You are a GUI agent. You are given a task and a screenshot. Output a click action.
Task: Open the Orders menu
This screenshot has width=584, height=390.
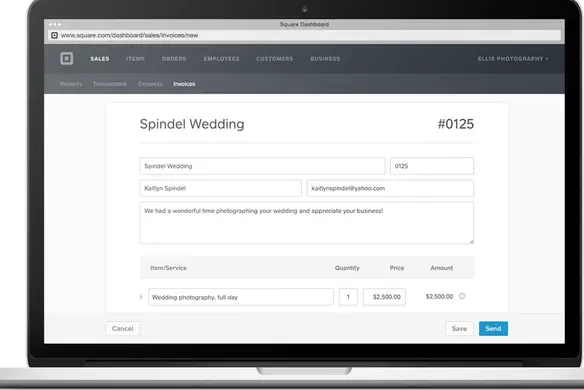[x=174, y=59]
